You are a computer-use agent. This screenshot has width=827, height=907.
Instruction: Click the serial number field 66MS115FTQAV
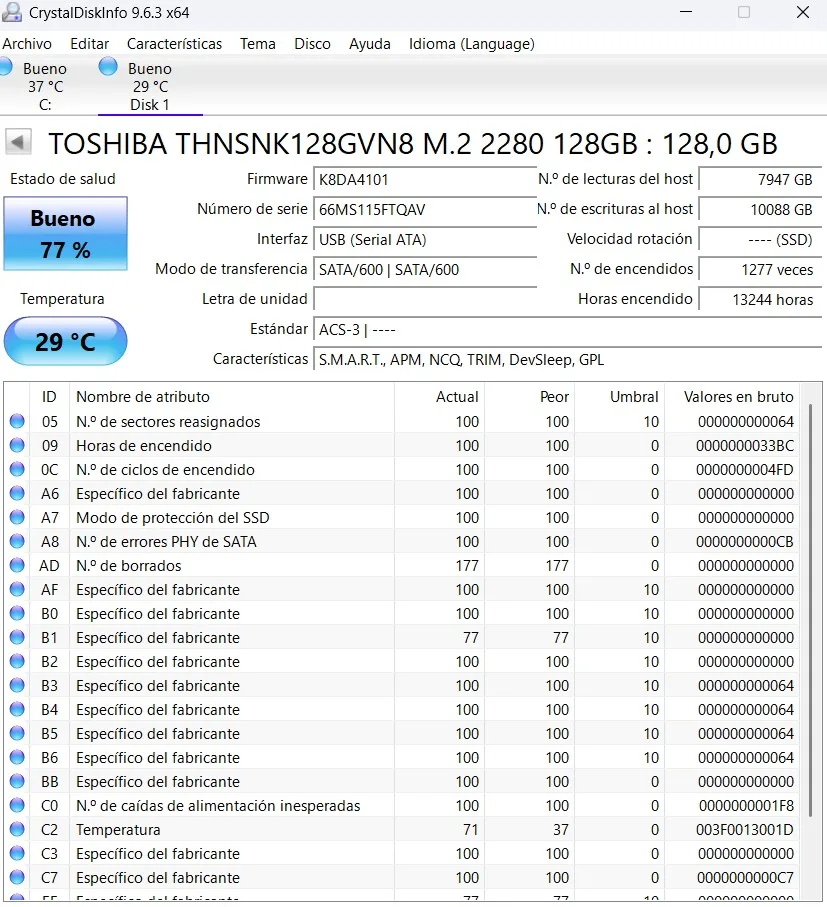pos(424,209)
